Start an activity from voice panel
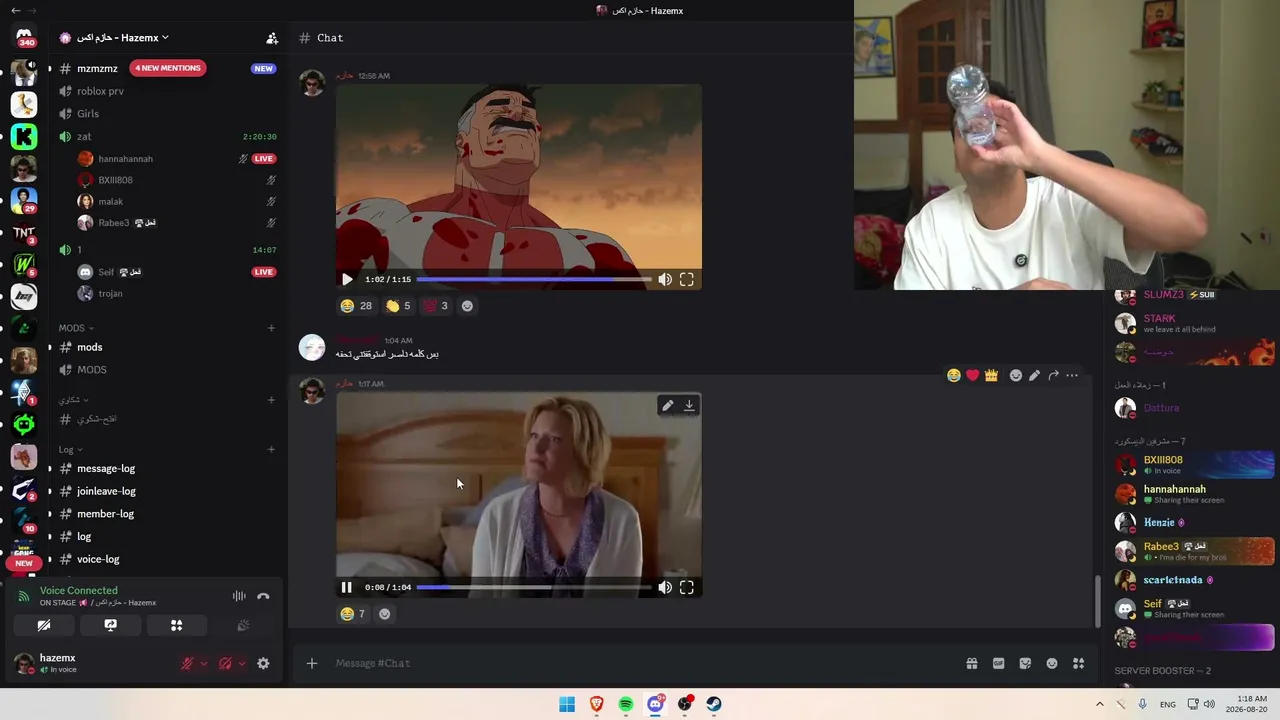Viewport: 1280px width, 720px height. [176, 625]
